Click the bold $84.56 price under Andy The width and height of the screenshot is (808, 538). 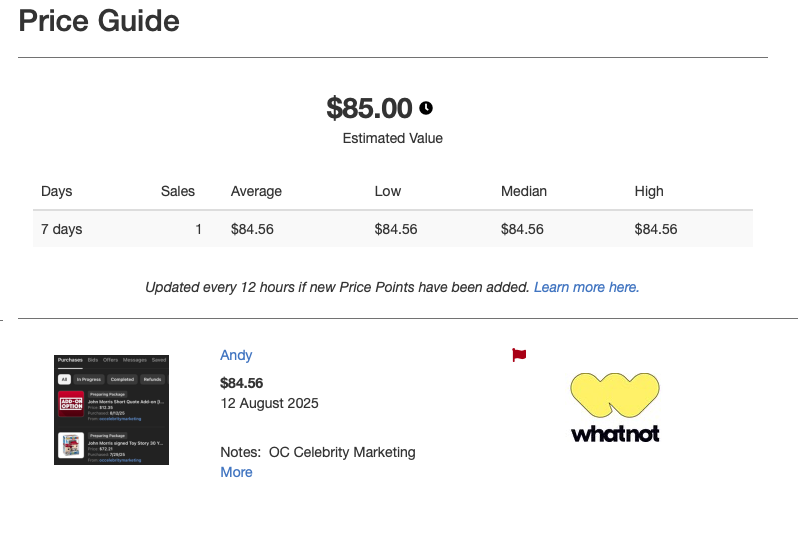click(x=241, y=383)
